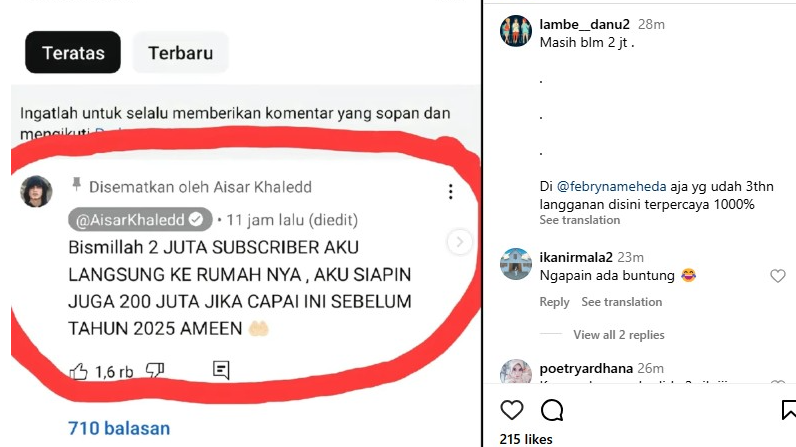Viewport: 796px width, 447px height.
Task: Switch to the Teratas tab
Action: coord(73,52)
